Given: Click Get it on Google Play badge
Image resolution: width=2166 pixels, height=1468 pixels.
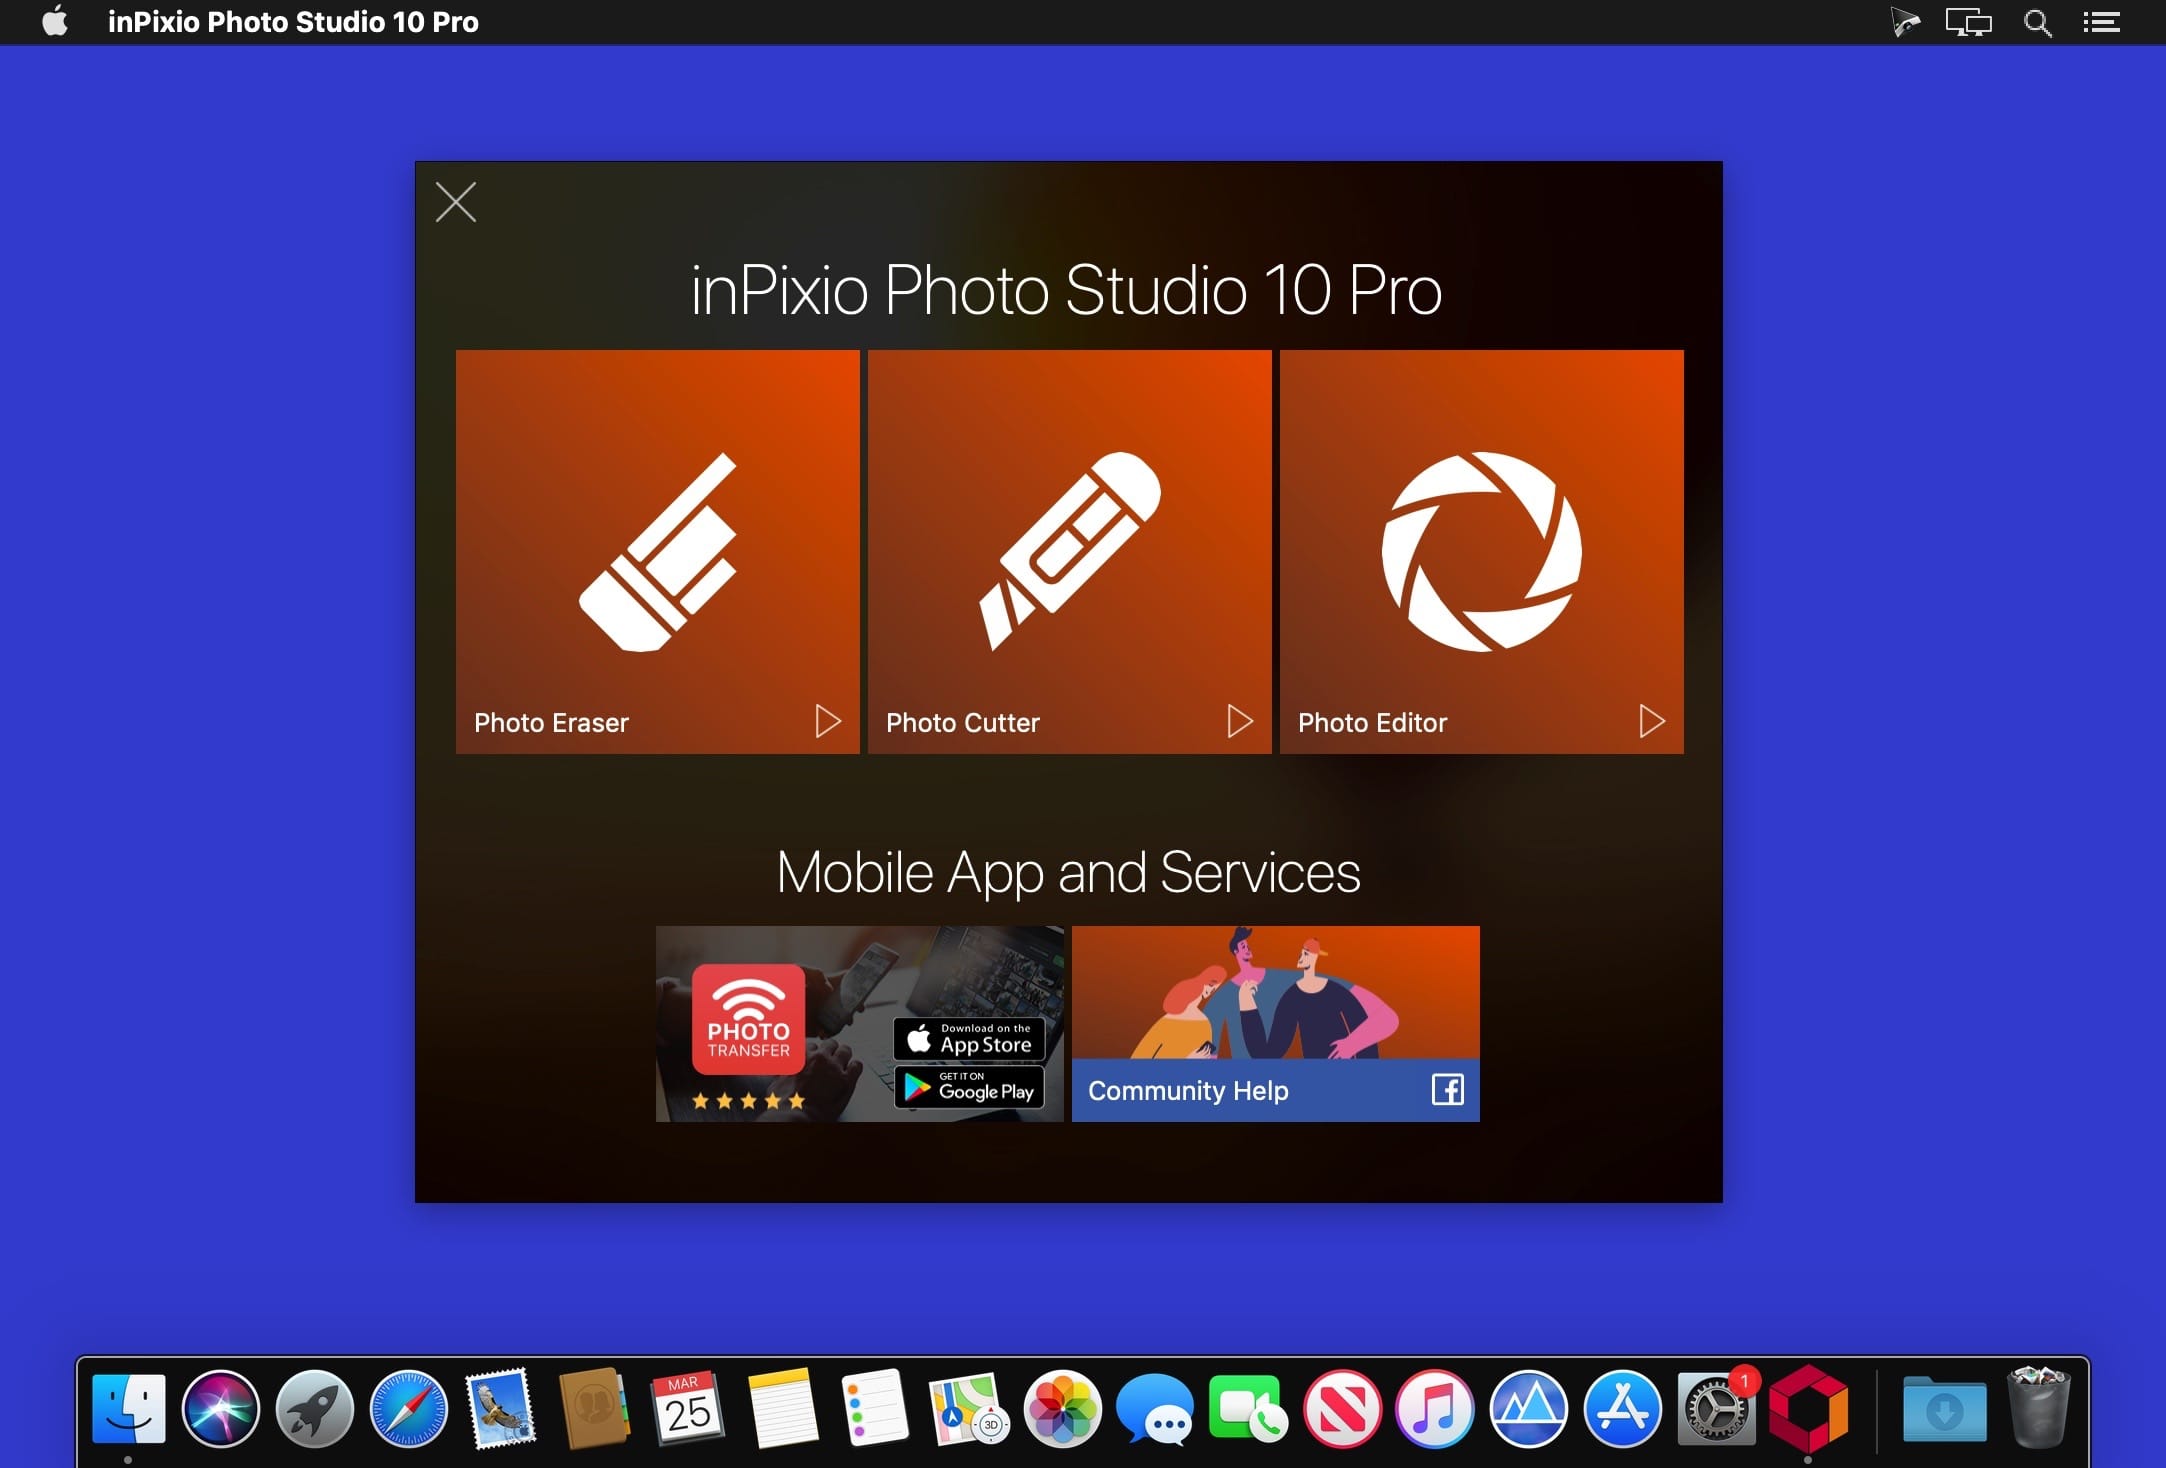Looking at the screenshot, I should 969,1087.
